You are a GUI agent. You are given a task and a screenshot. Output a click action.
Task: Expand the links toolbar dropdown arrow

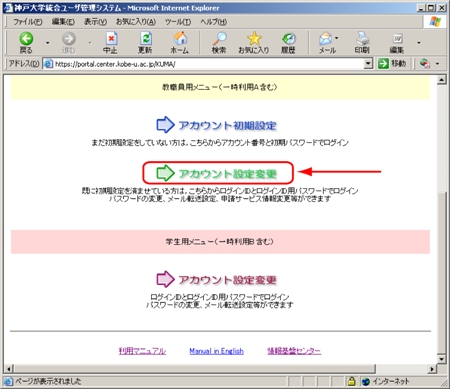(437, 63)
